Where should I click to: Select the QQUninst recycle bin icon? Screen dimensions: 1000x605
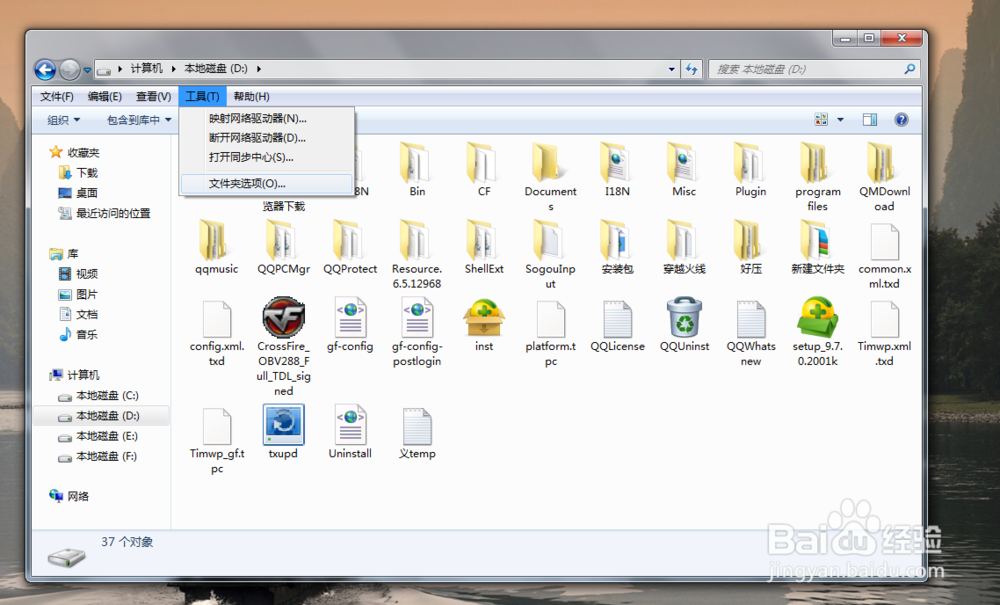point(684,317)
